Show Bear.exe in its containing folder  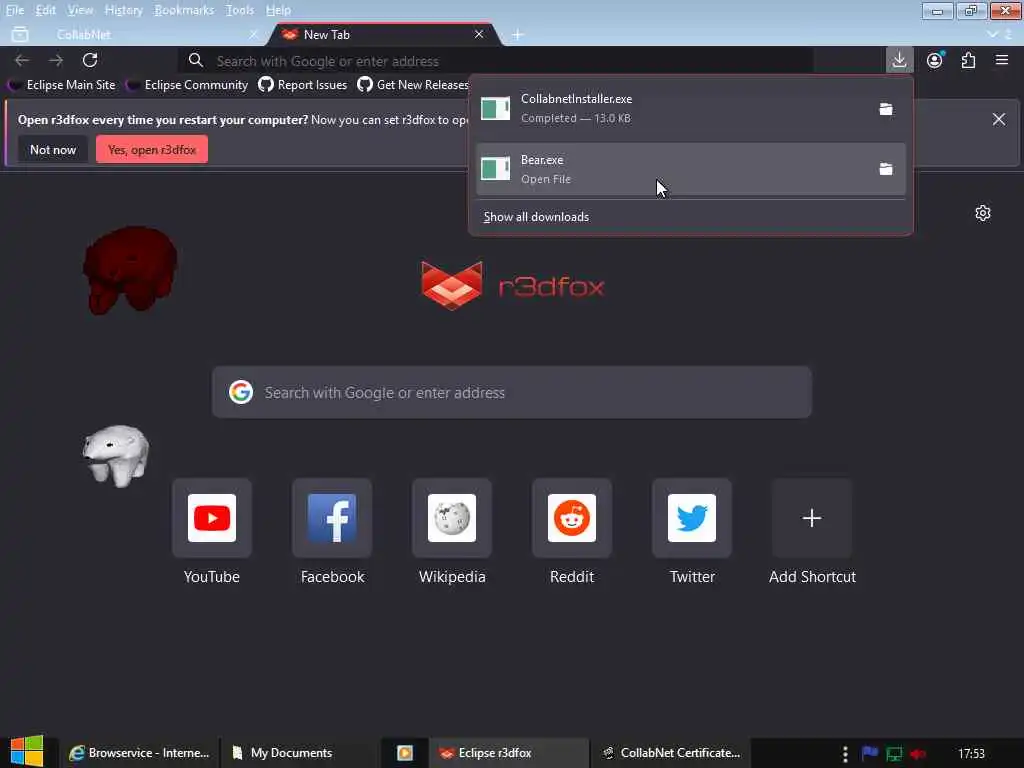[x=886, y=169]
